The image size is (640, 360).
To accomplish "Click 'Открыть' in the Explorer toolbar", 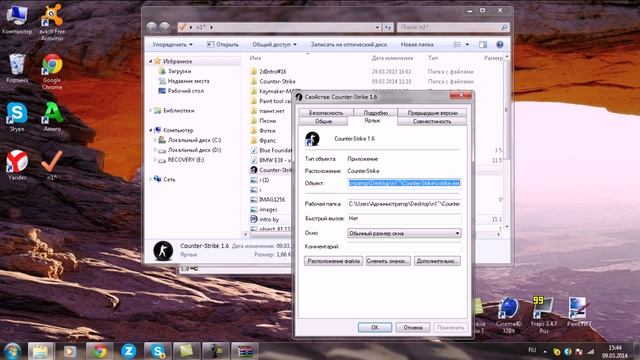I will [x=222, y=44].
